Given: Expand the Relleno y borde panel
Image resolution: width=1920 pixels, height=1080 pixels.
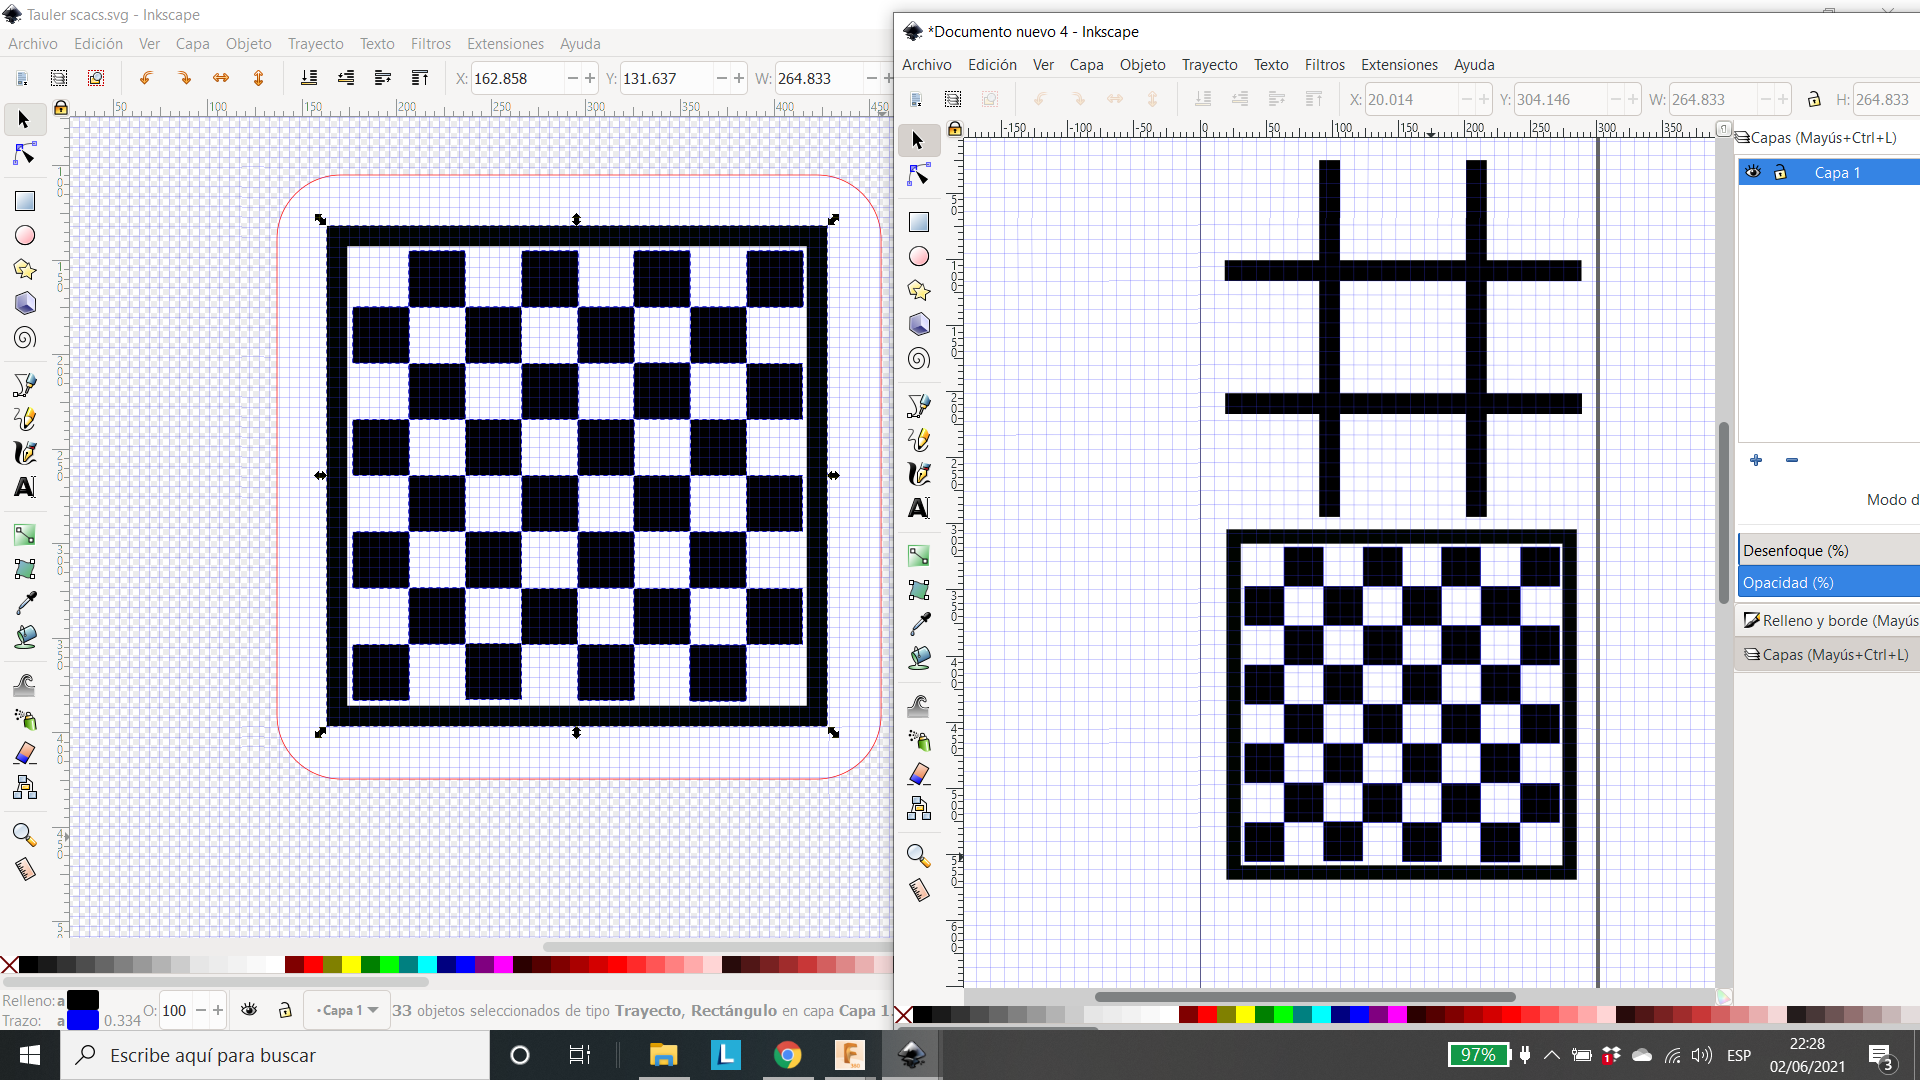Looking at the screenshot, I should coord(1830,620).
